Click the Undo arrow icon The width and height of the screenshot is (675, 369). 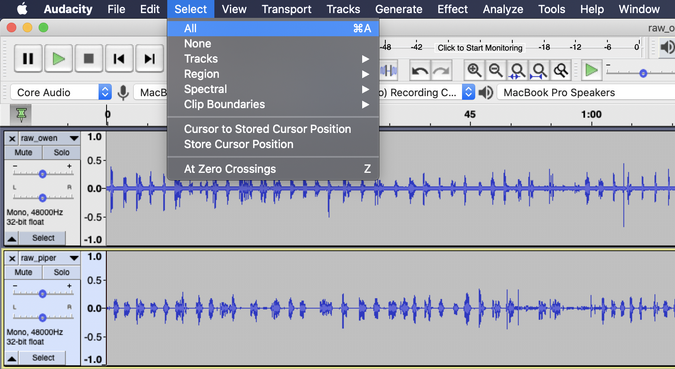click(419, 71)
